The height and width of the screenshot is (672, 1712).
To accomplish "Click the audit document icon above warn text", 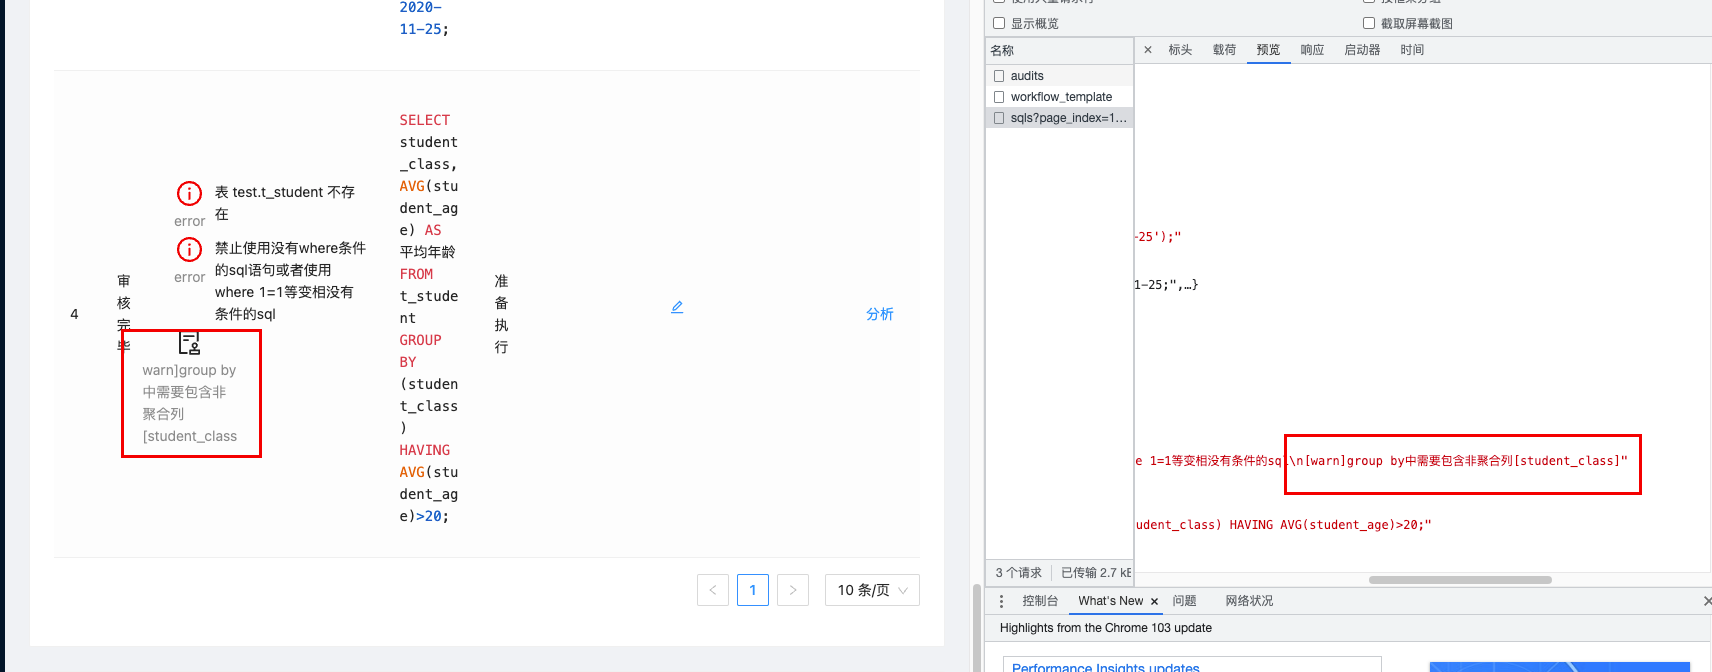I will 189,343.
